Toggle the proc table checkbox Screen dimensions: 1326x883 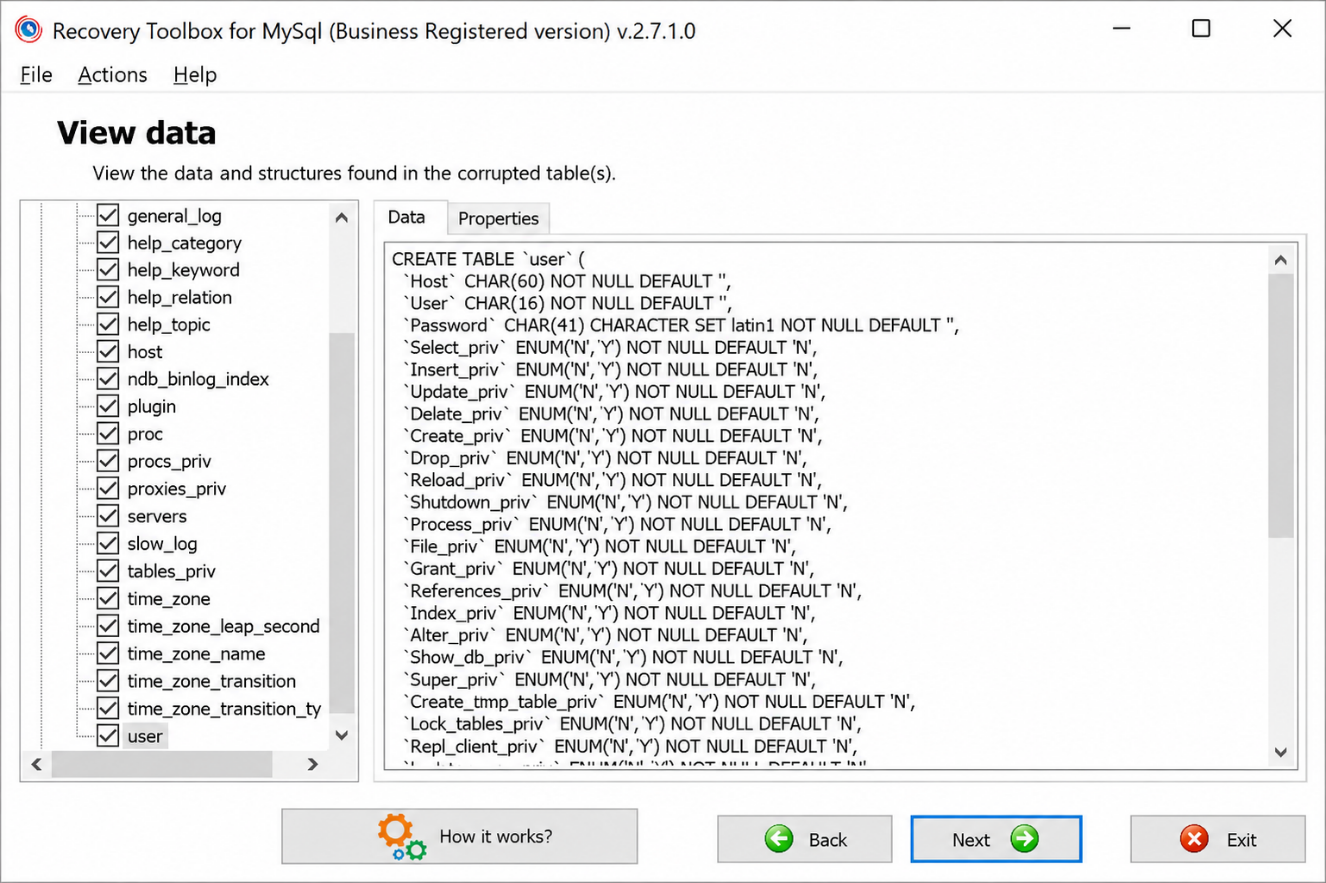(x=108, y=434)
